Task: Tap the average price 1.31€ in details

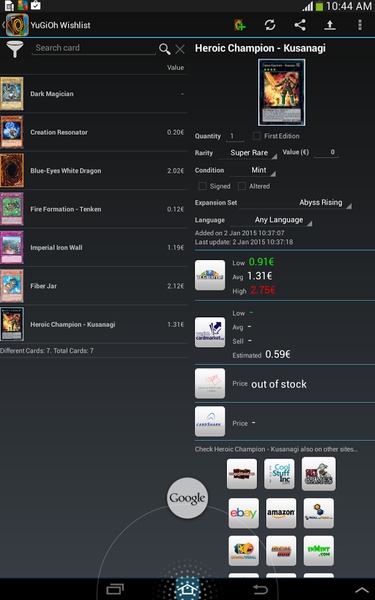Action: [x=259, y=276]
